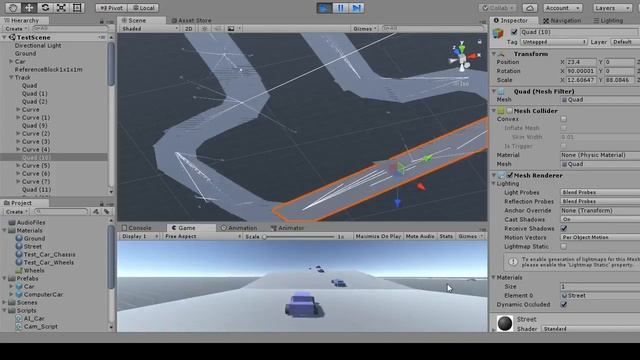Toggle the Convex checkbox
The width and height of the screenshot is (640, 360).
564,119
